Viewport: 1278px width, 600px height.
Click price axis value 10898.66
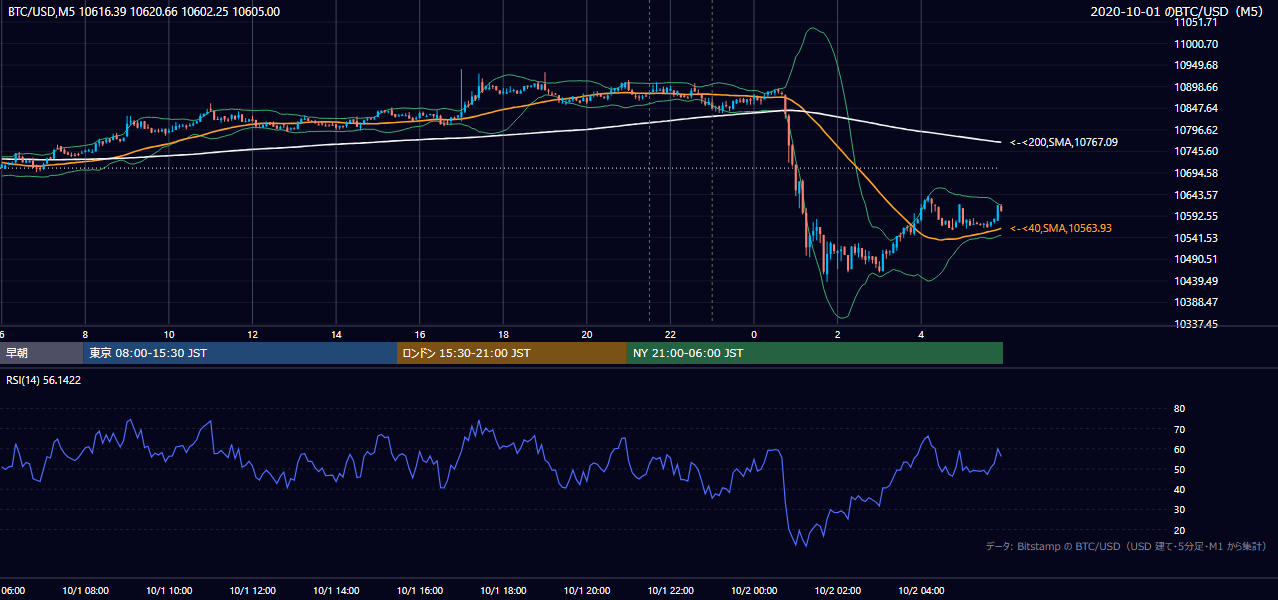[1197, 87]
